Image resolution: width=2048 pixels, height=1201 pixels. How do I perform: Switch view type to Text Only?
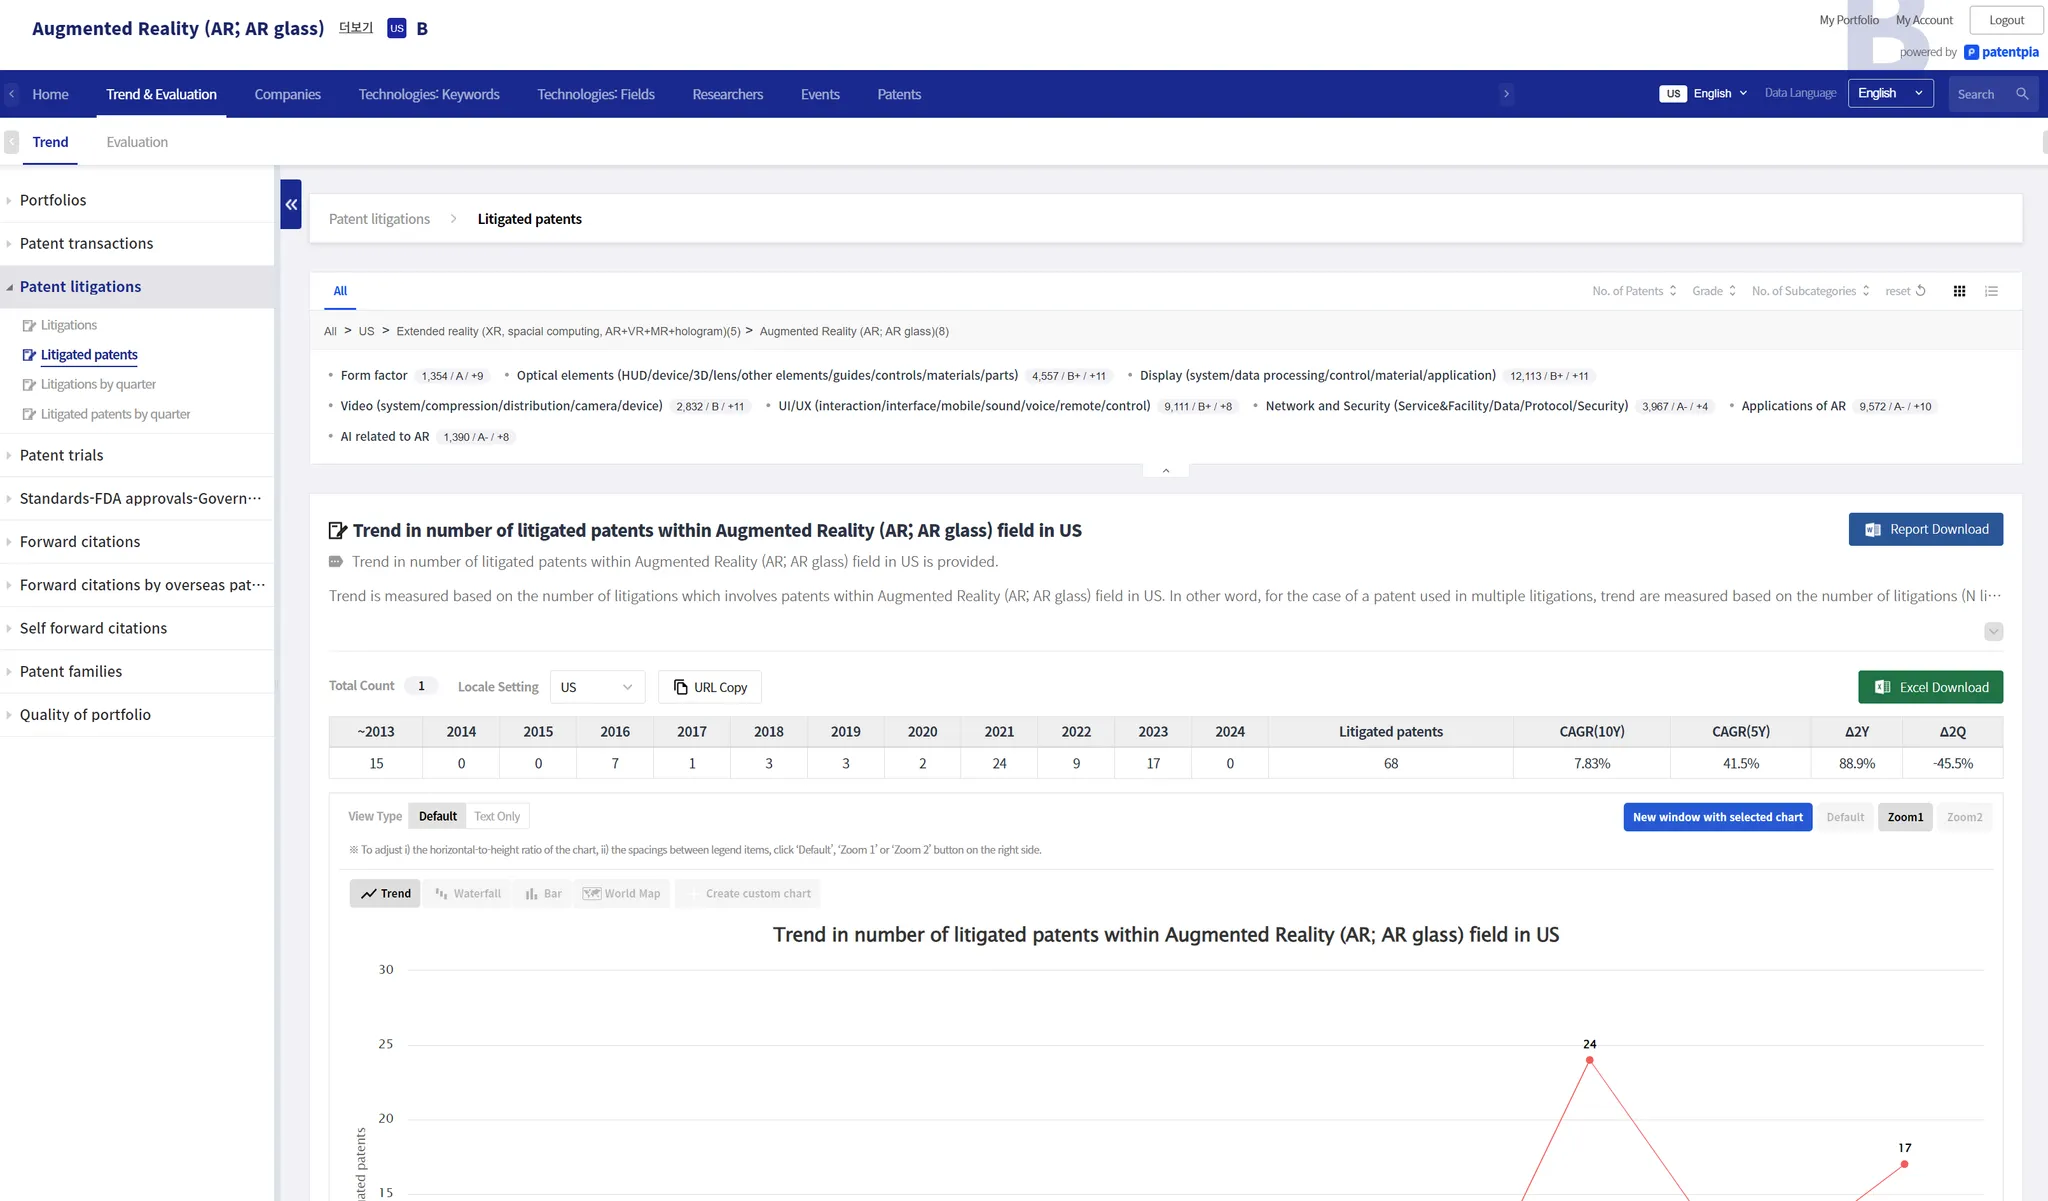pos(497,816)
